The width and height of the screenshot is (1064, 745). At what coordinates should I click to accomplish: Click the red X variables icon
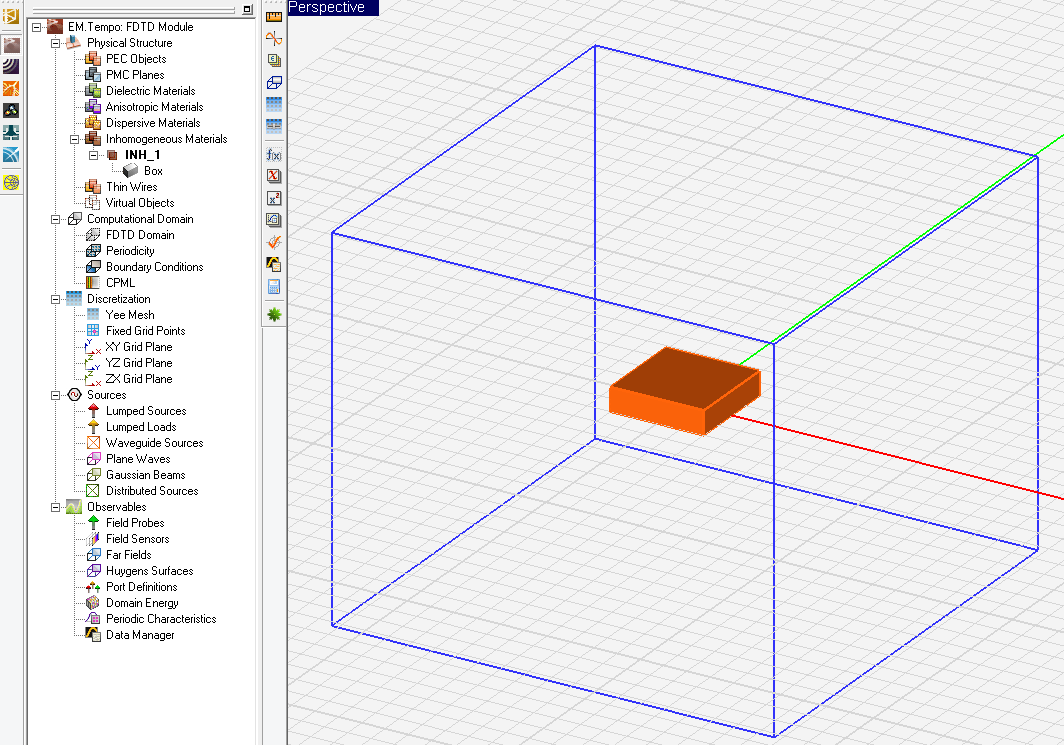[274, 176]
